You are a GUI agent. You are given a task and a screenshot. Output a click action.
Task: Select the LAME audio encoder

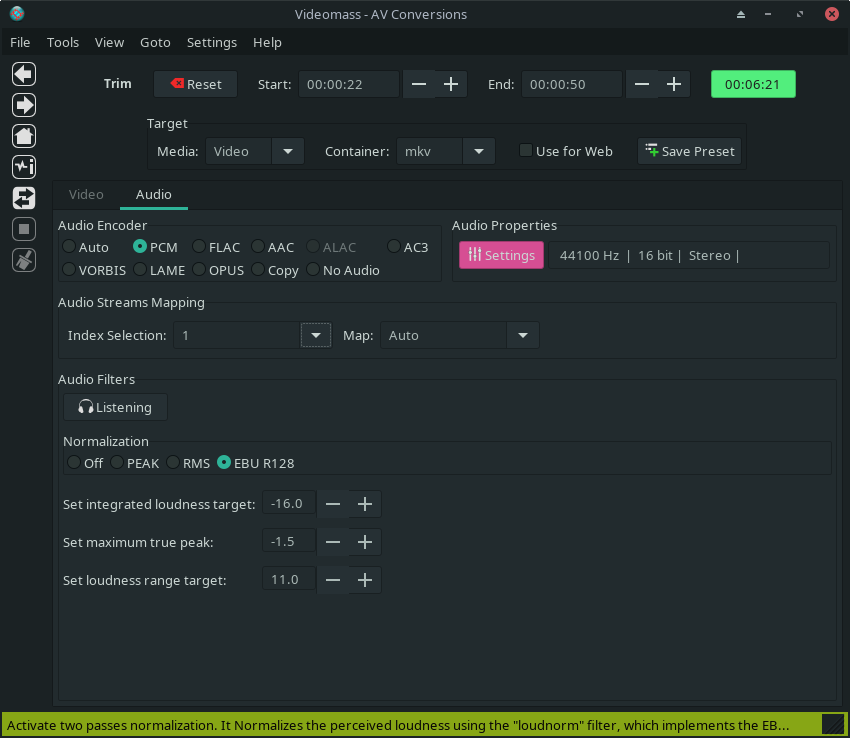point(159,270)
